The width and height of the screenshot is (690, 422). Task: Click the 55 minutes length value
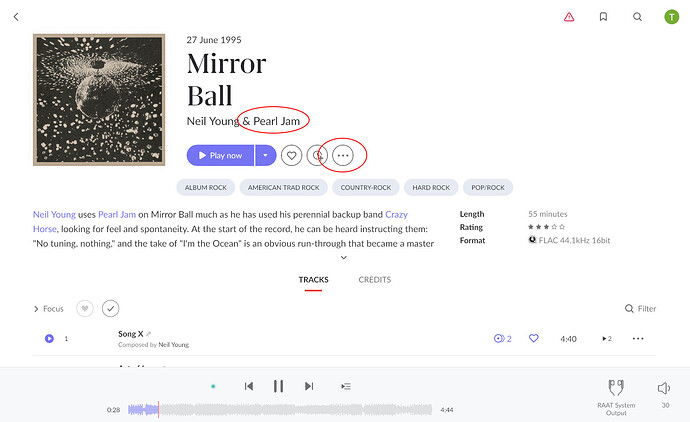point(547,214)
